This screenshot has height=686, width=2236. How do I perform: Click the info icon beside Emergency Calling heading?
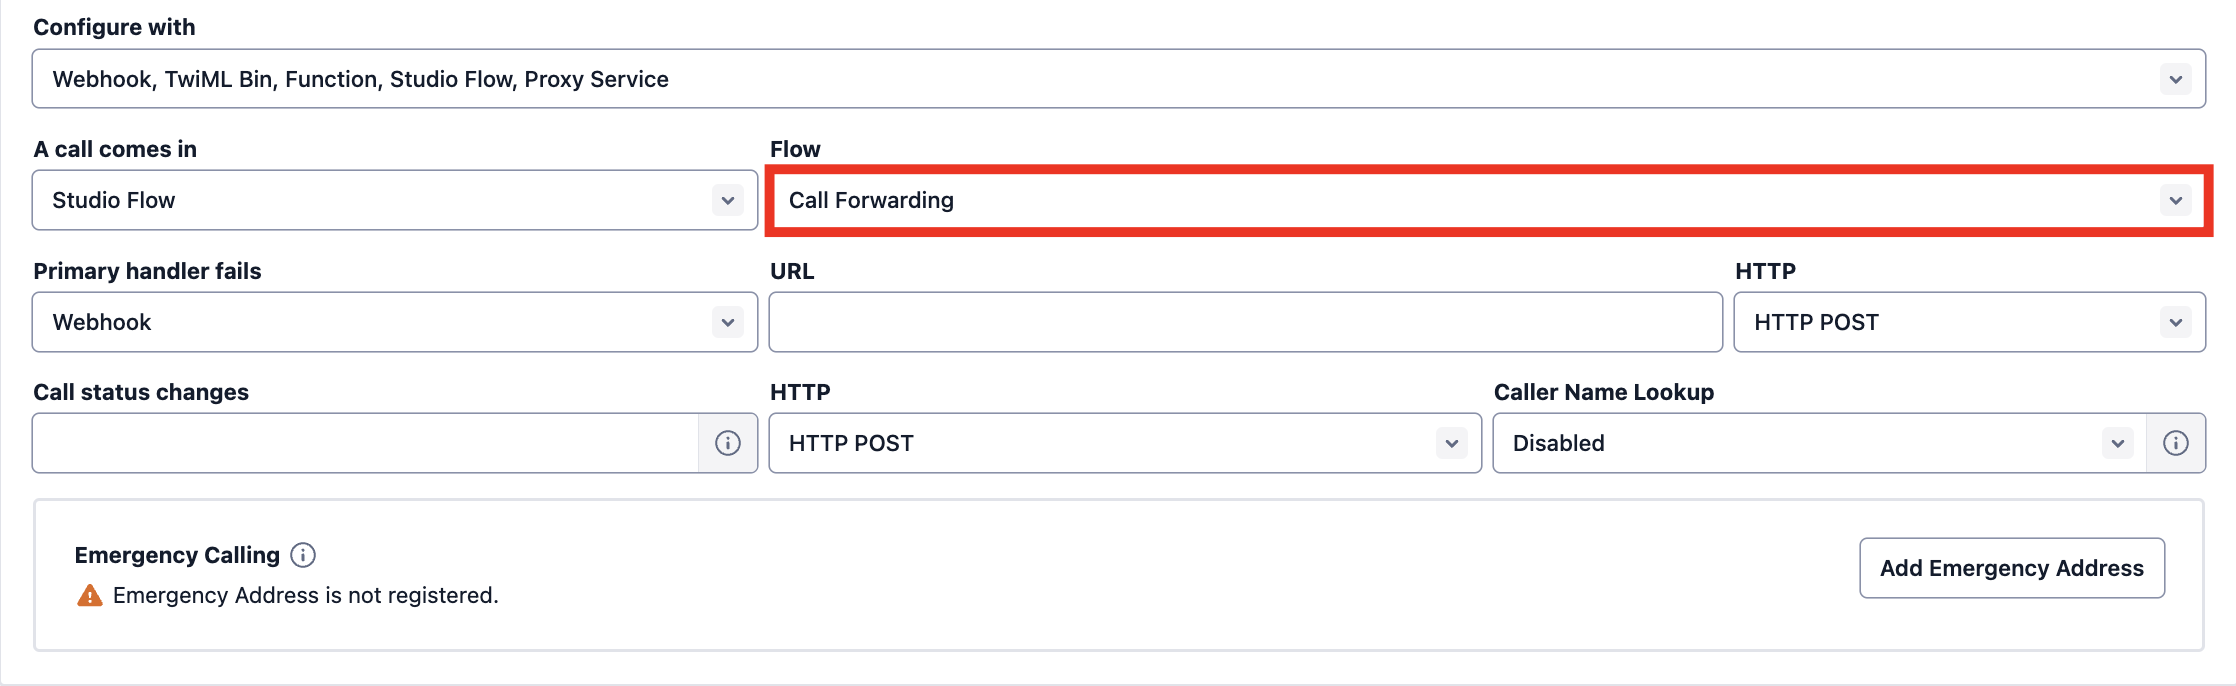(303, 555)
